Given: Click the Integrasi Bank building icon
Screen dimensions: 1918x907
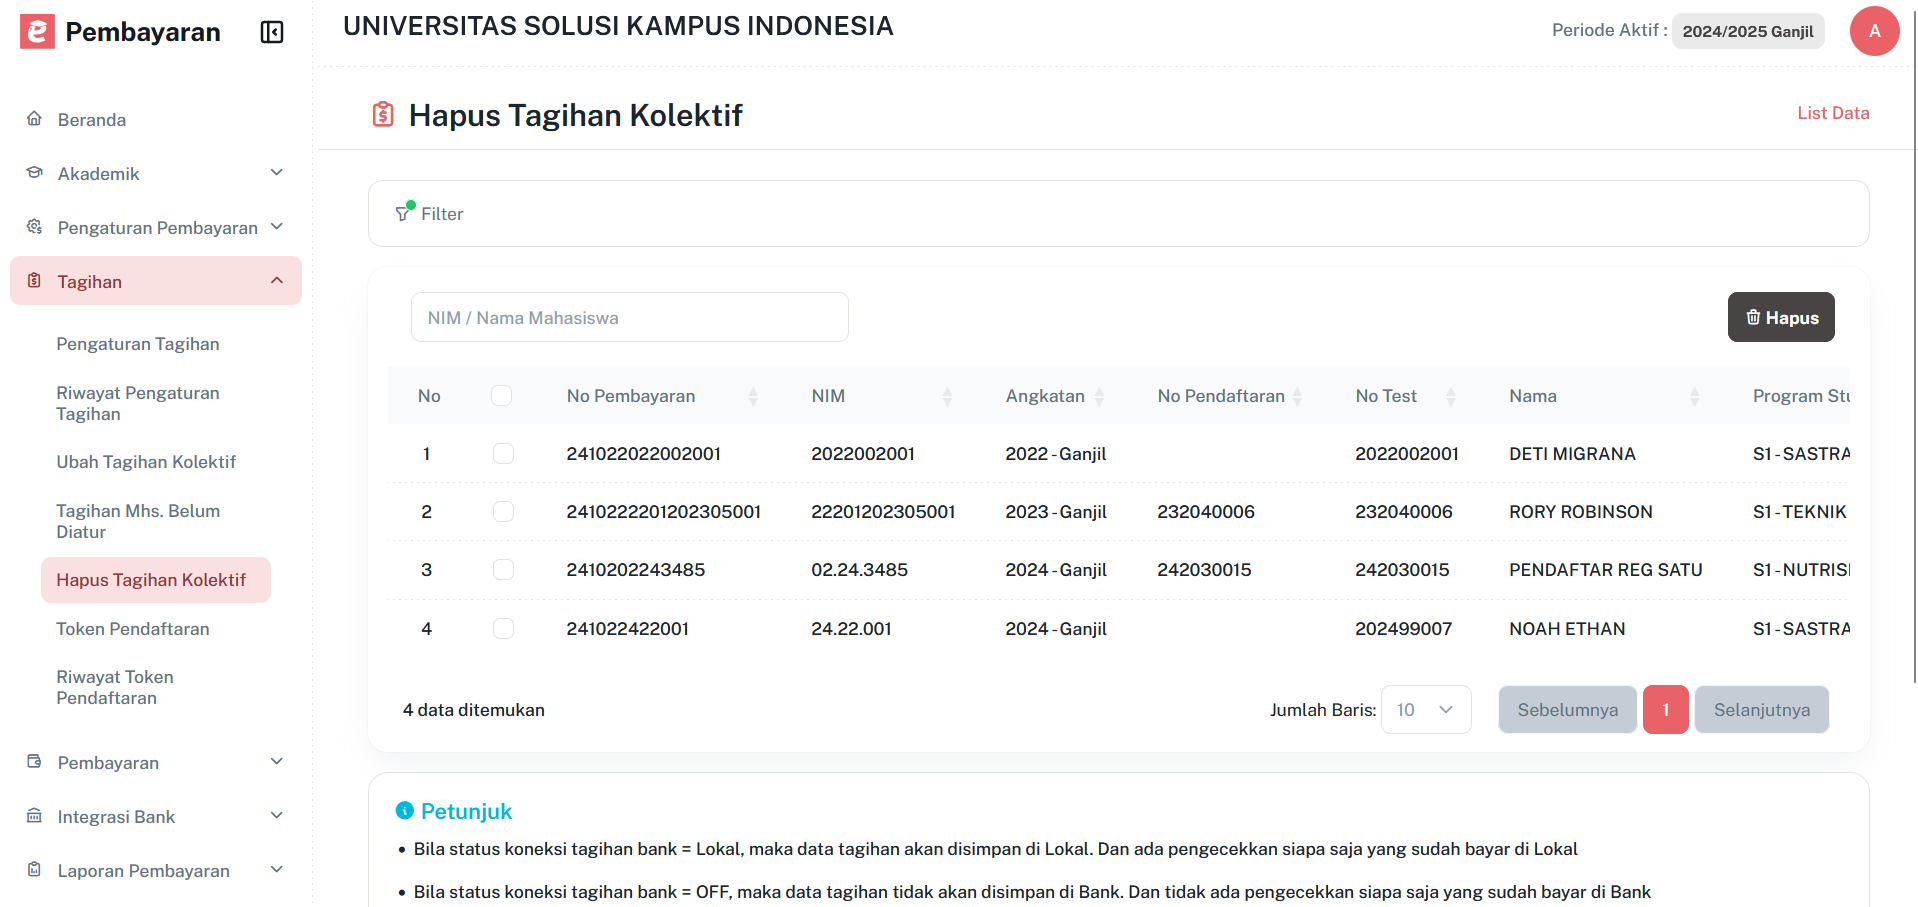Looking at the screenshot, I should tap(34, 816).
